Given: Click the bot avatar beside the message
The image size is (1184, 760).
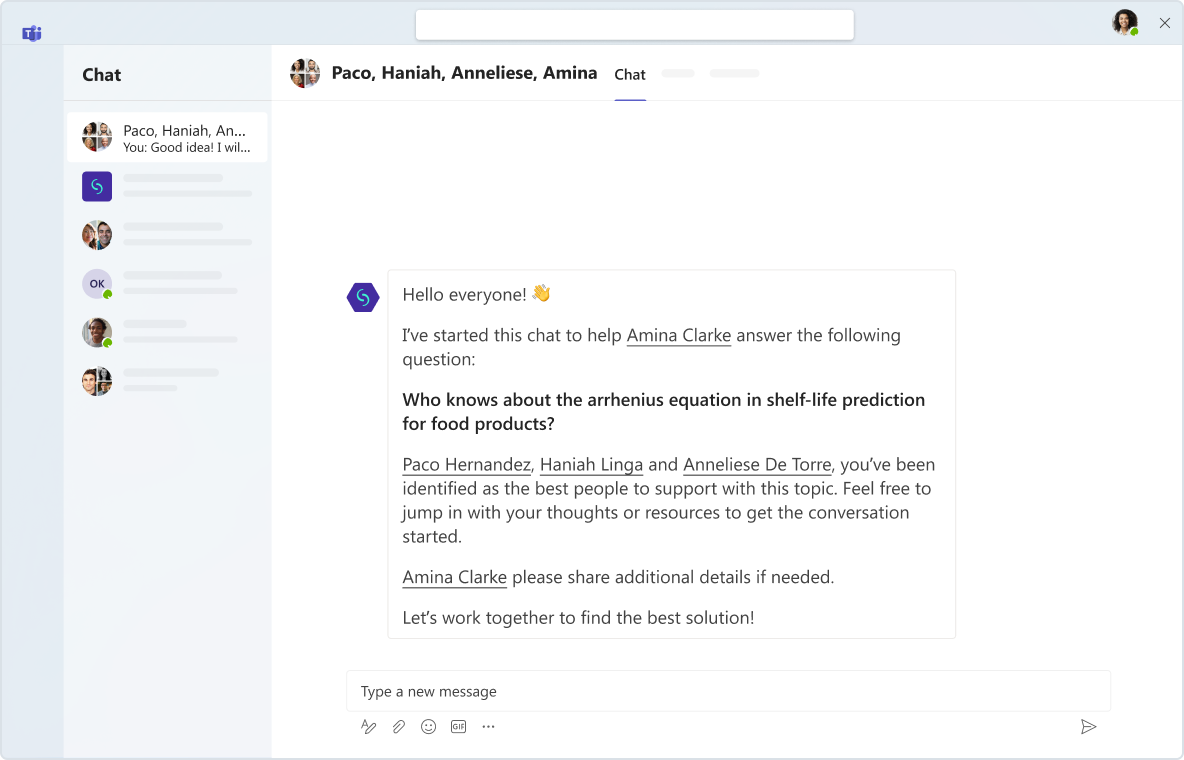Looking at the screenshot, I should click(x=363, y=297).
